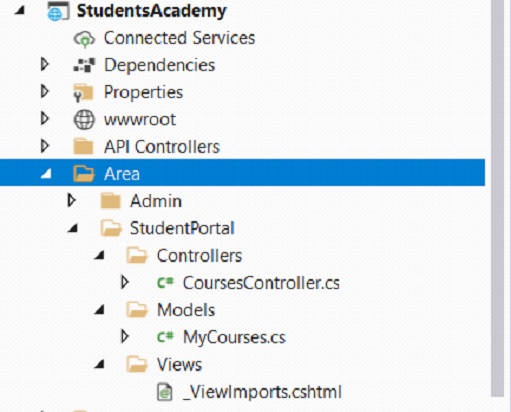Select the Controllers folder under StudentPortal
Viewport: 511px width, 412px height.
tap(199, 256)
